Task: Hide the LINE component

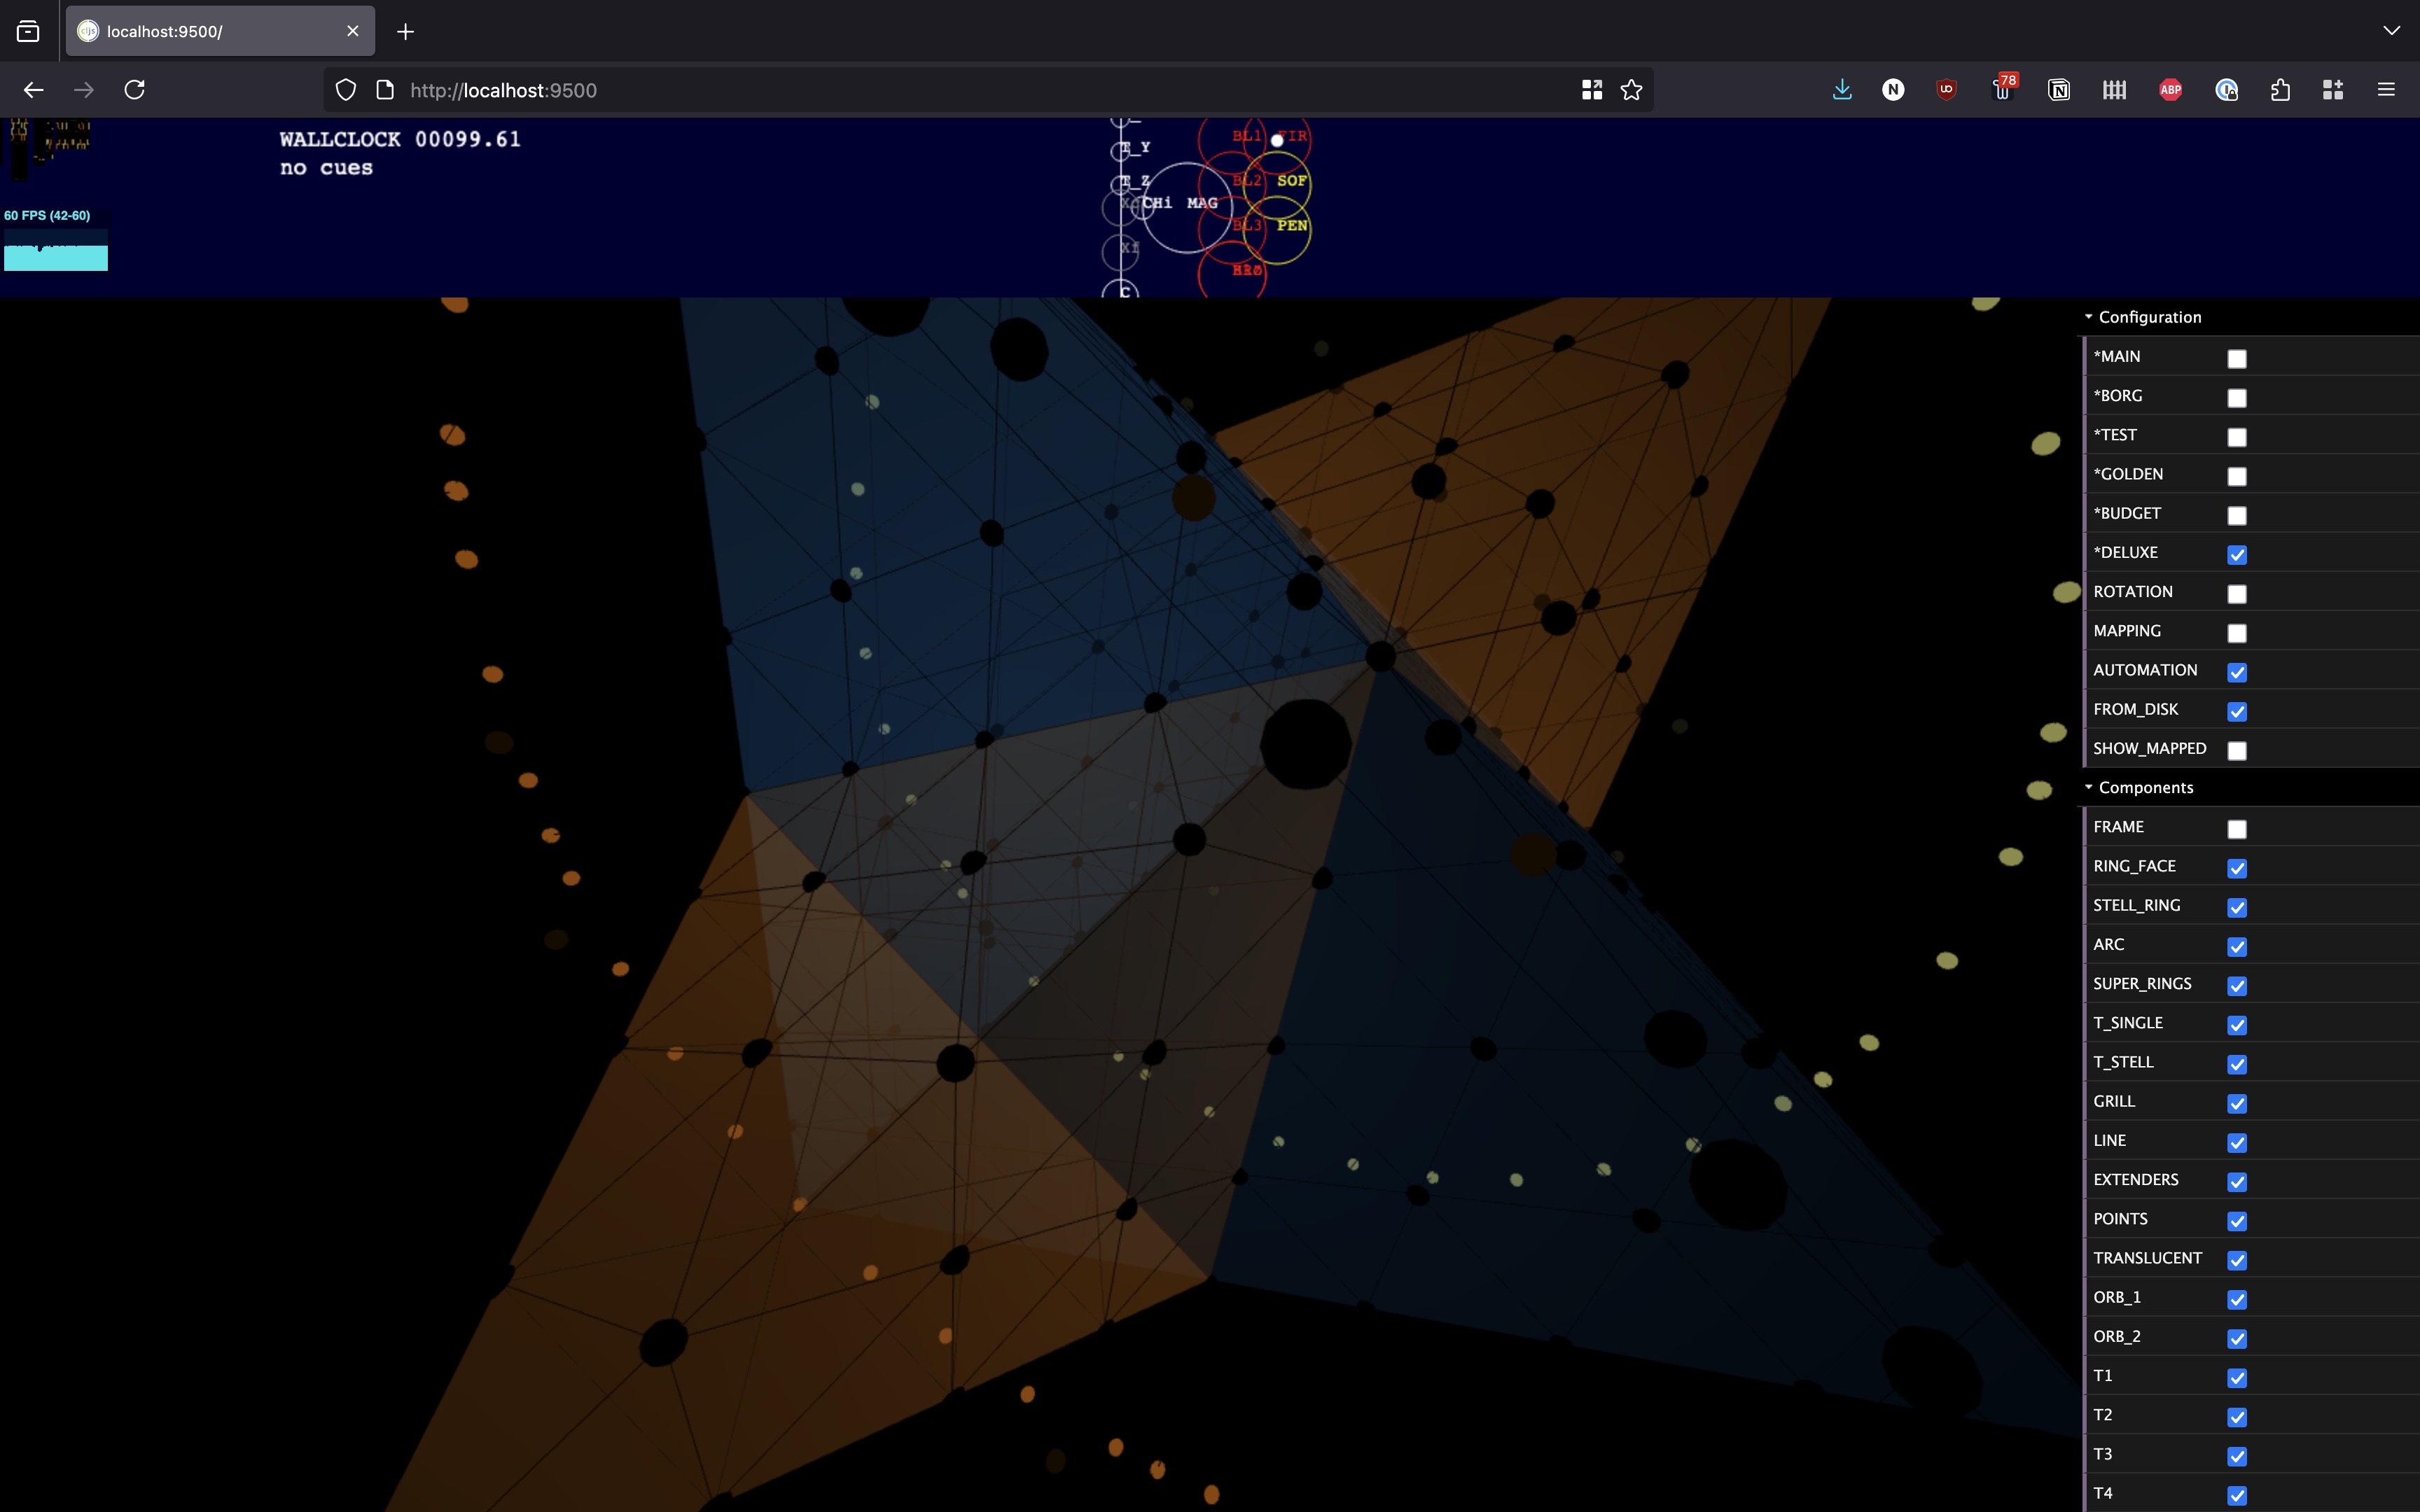Action: 2237,1142
